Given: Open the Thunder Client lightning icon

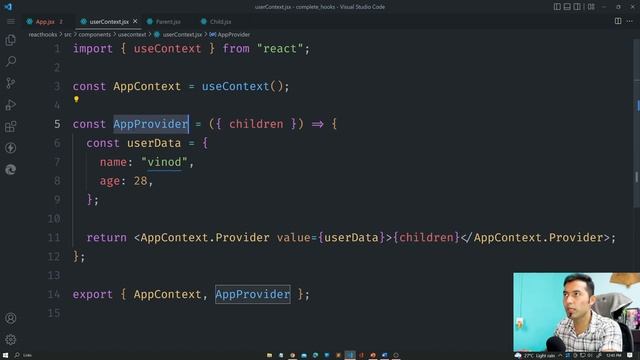Looking at the screenshot, I should coord(11,148).
